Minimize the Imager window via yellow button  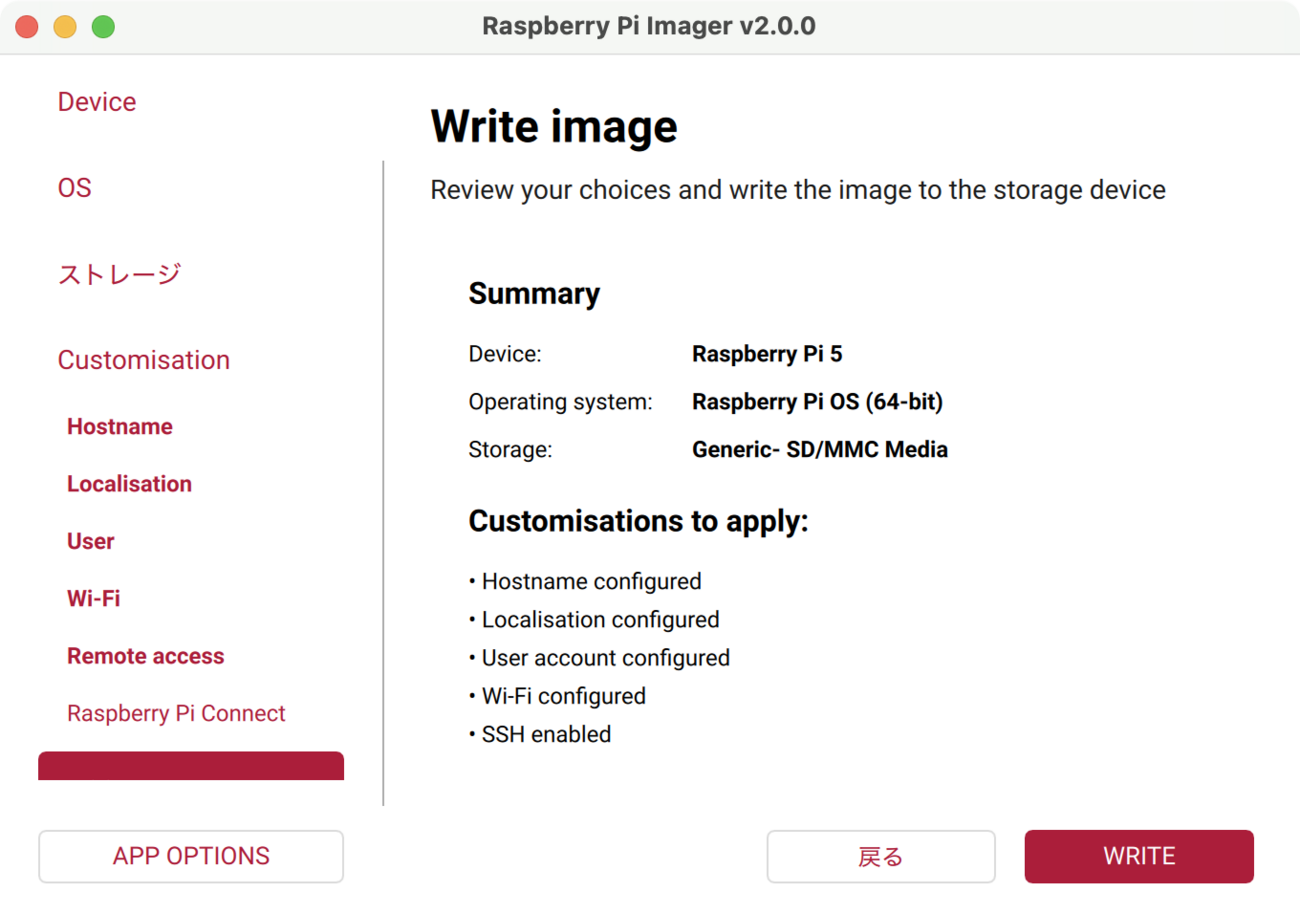[64, 27]
